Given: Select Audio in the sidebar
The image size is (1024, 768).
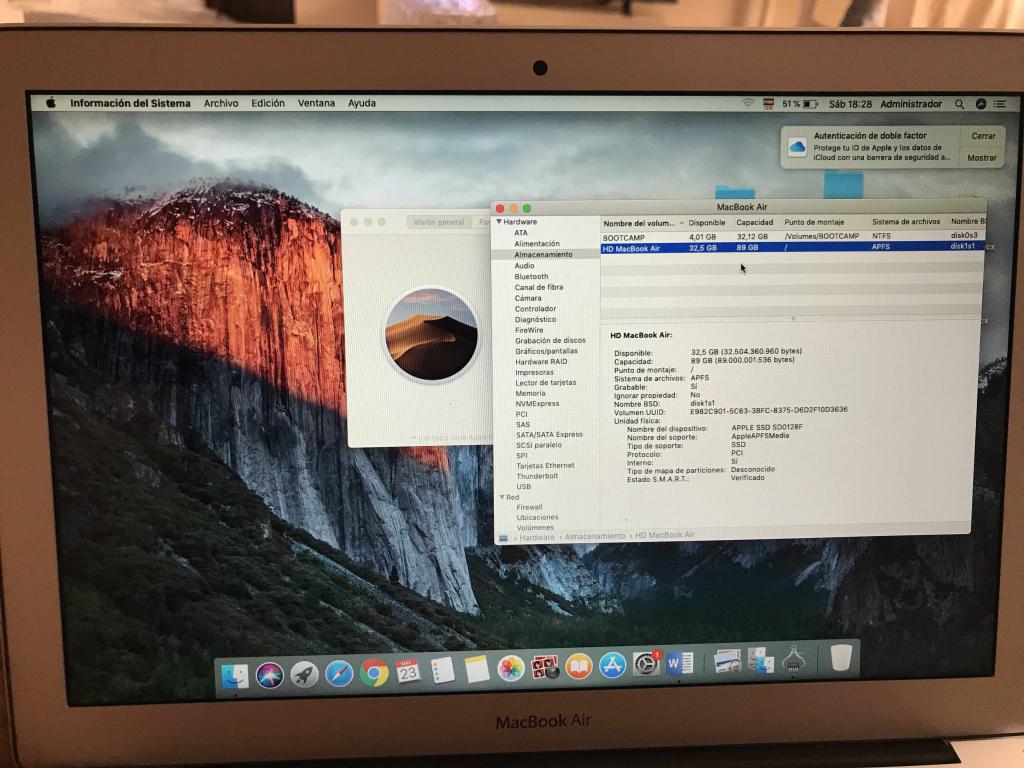Looking at the screenshot, I should pyautogui.click(x=524, y=266).
